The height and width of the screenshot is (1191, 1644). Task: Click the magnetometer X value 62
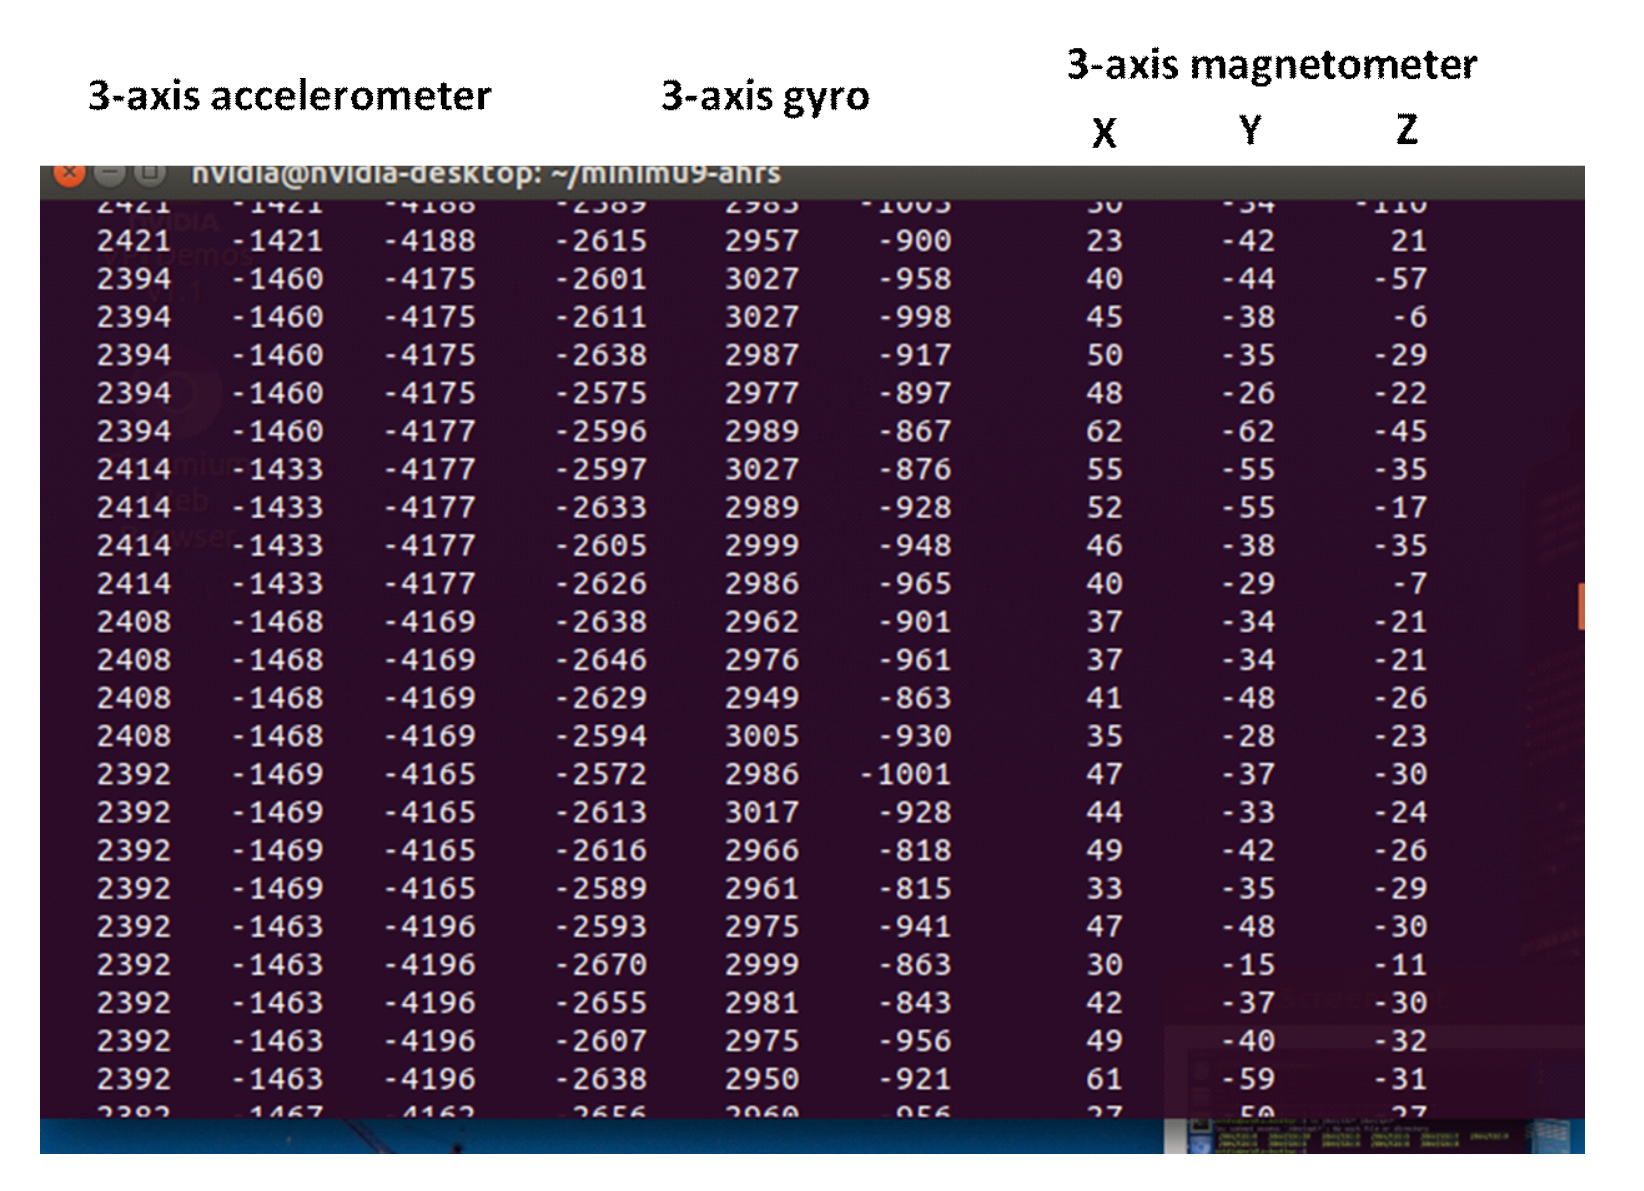1104,431
